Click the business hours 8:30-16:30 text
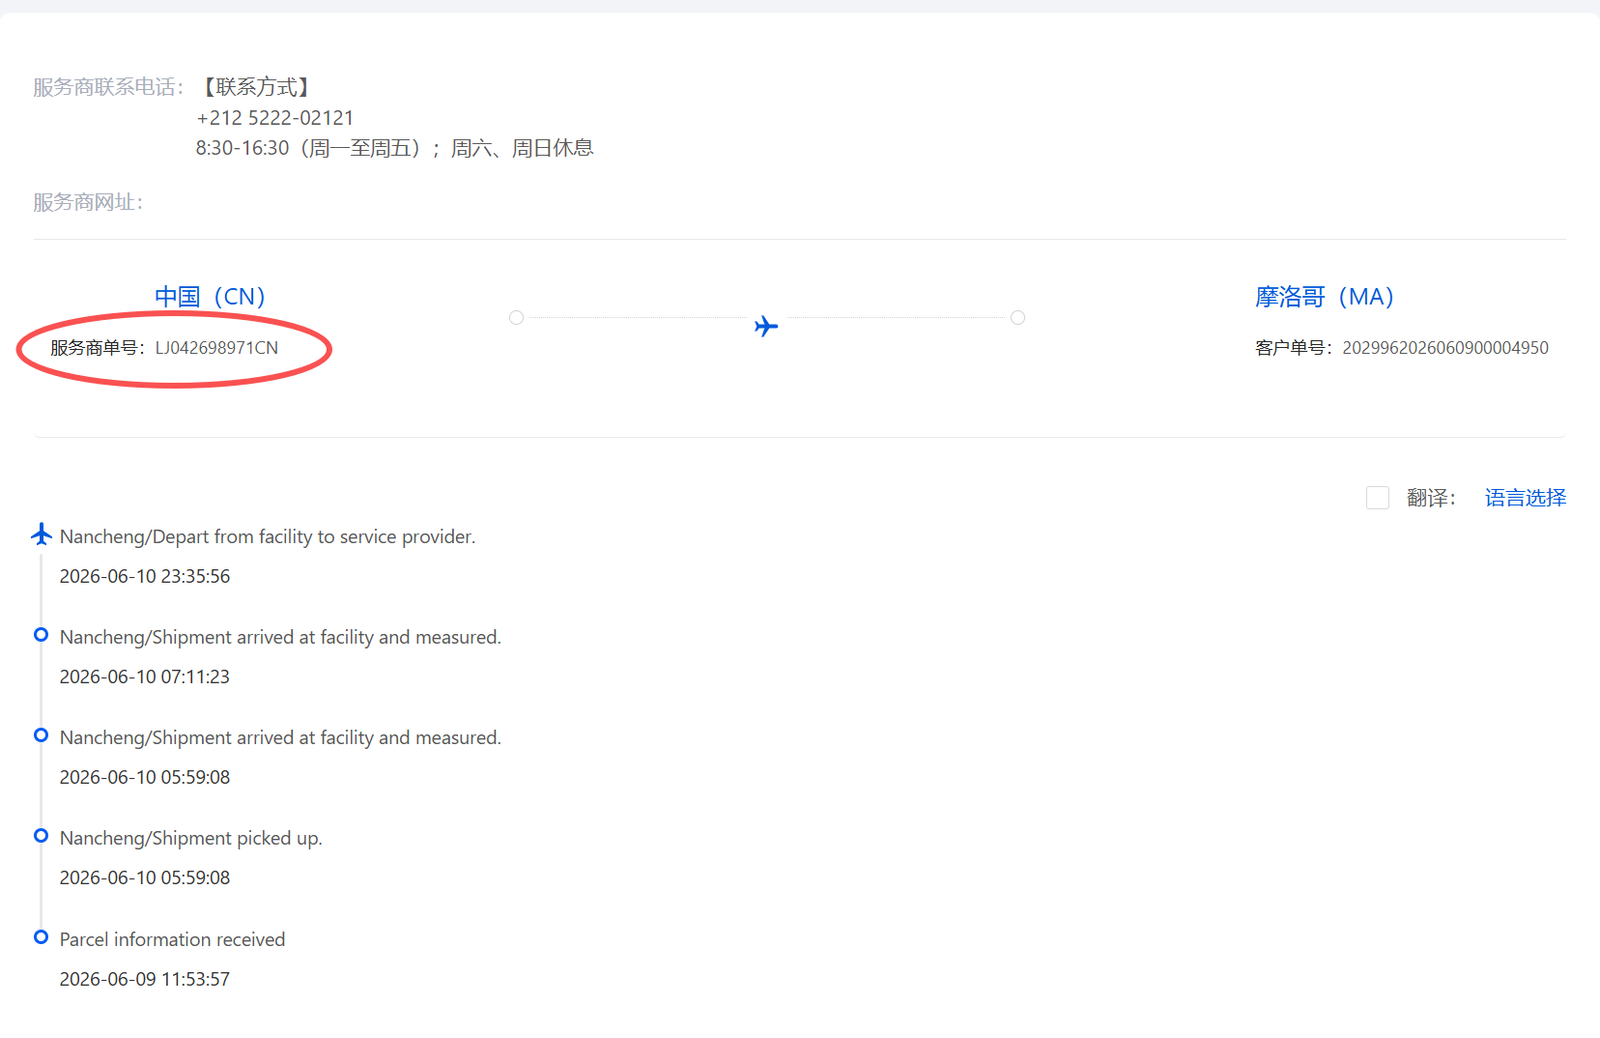The width and height of the screenshot is (1600, 1038). point(395,148)
